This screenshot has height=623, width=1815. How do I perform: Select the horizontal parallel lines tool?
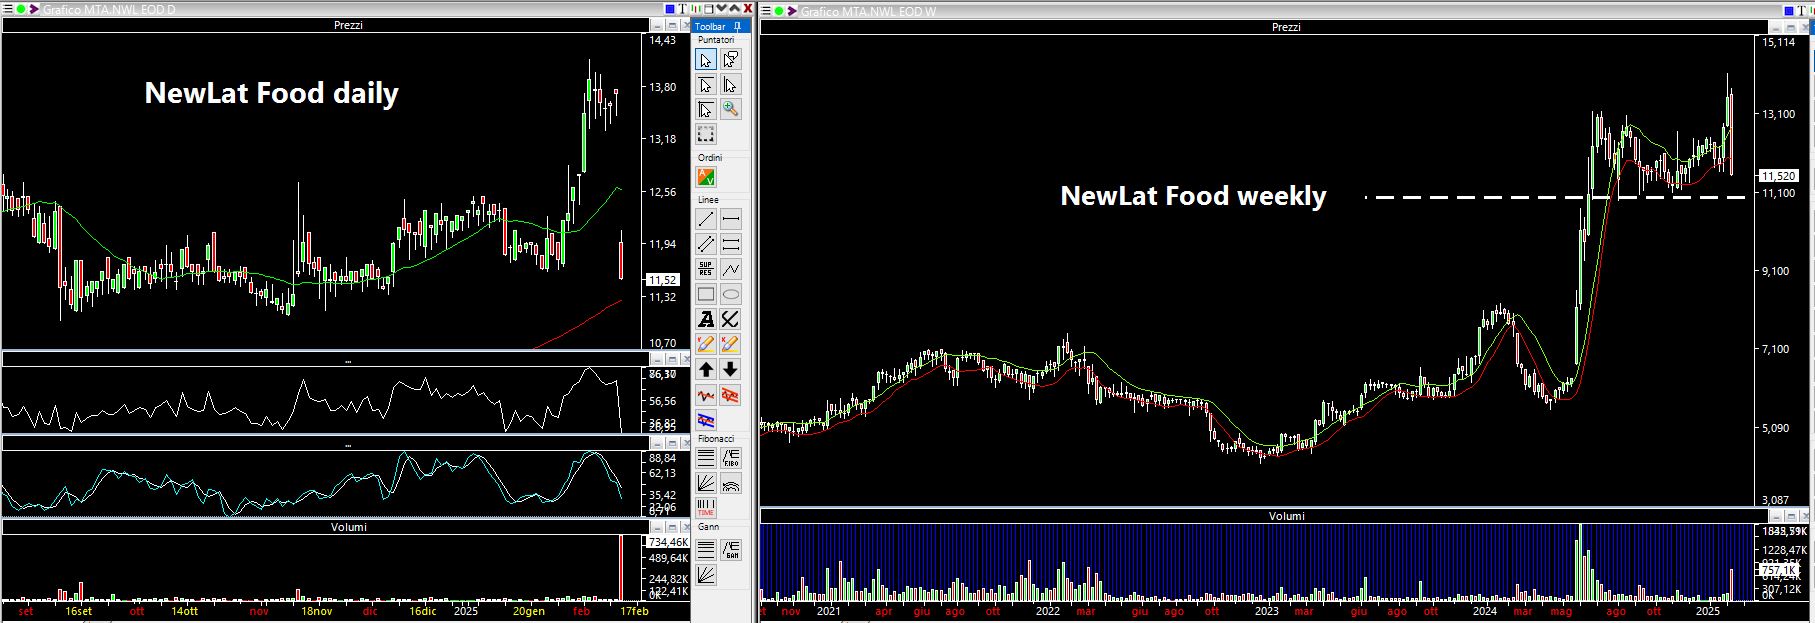coord(731,244)
